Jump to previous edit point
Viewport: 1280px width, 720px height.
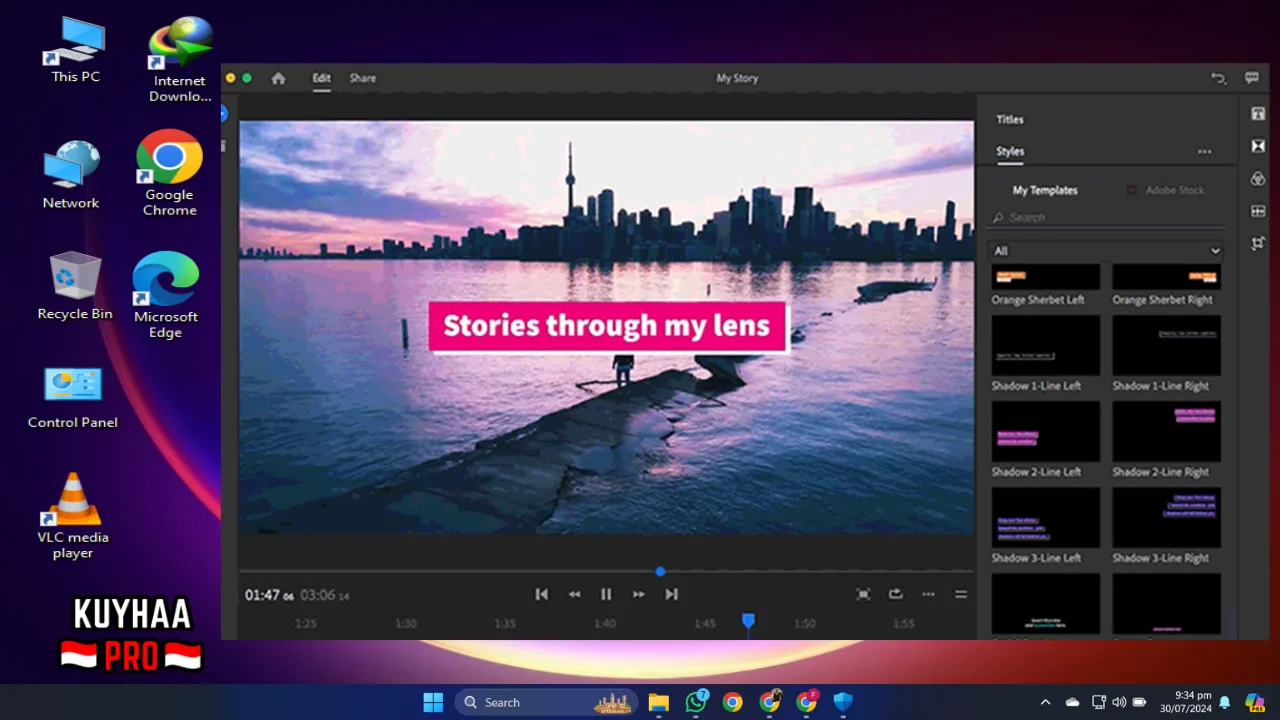tap(541, 594)
